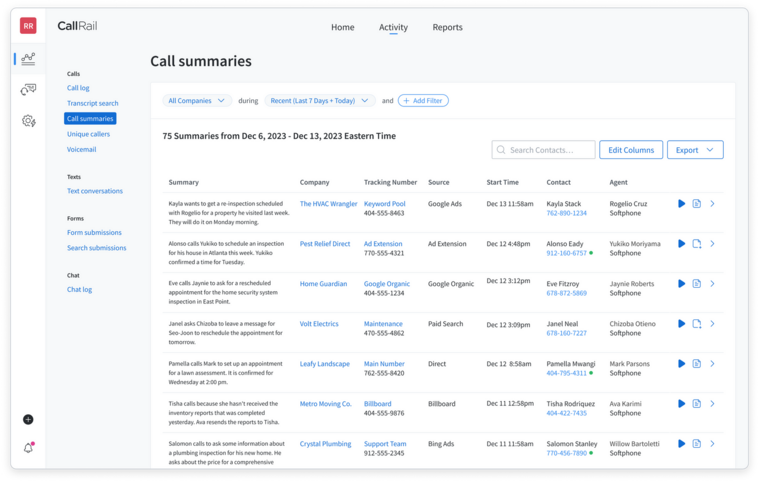Open the settings gear sidebar icon
This screenshot has height=482, width=759.
29,120
